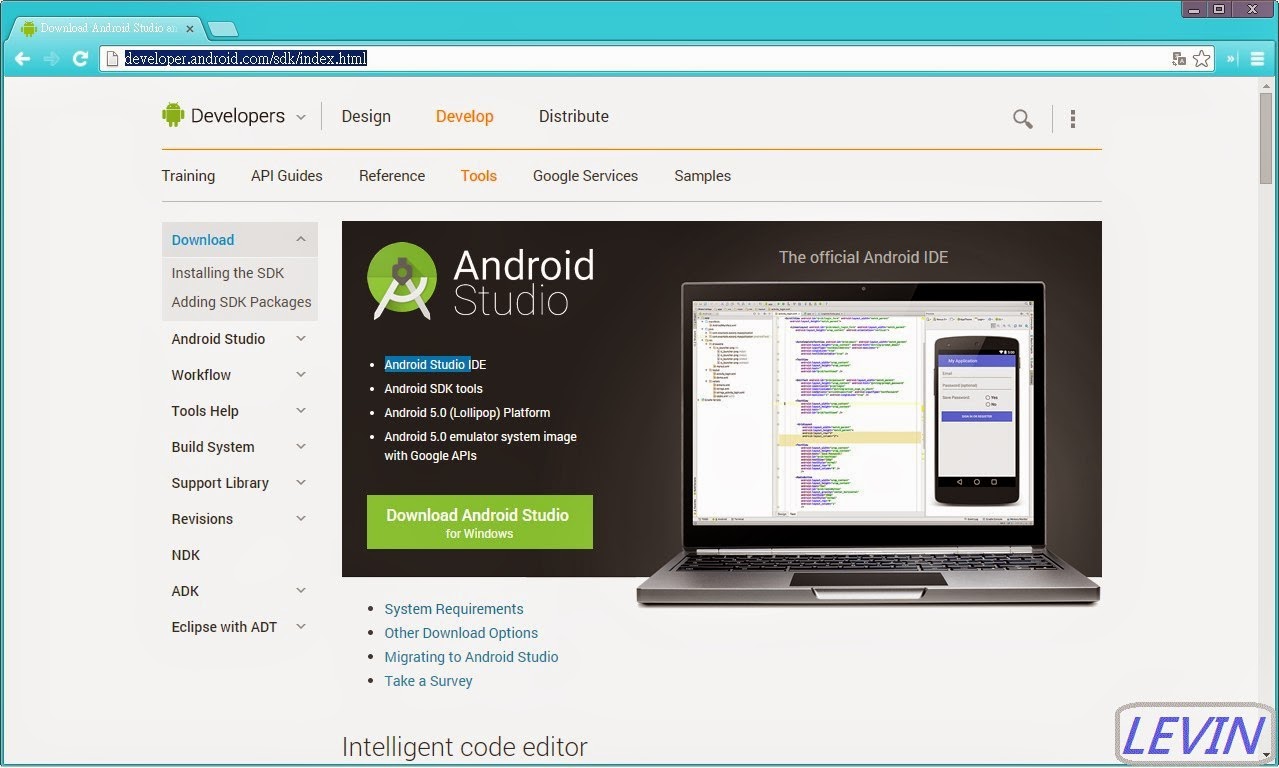Screen dimensions: 1279x768
Task: Click the browser back arrow
Action: tap(22, 59)
